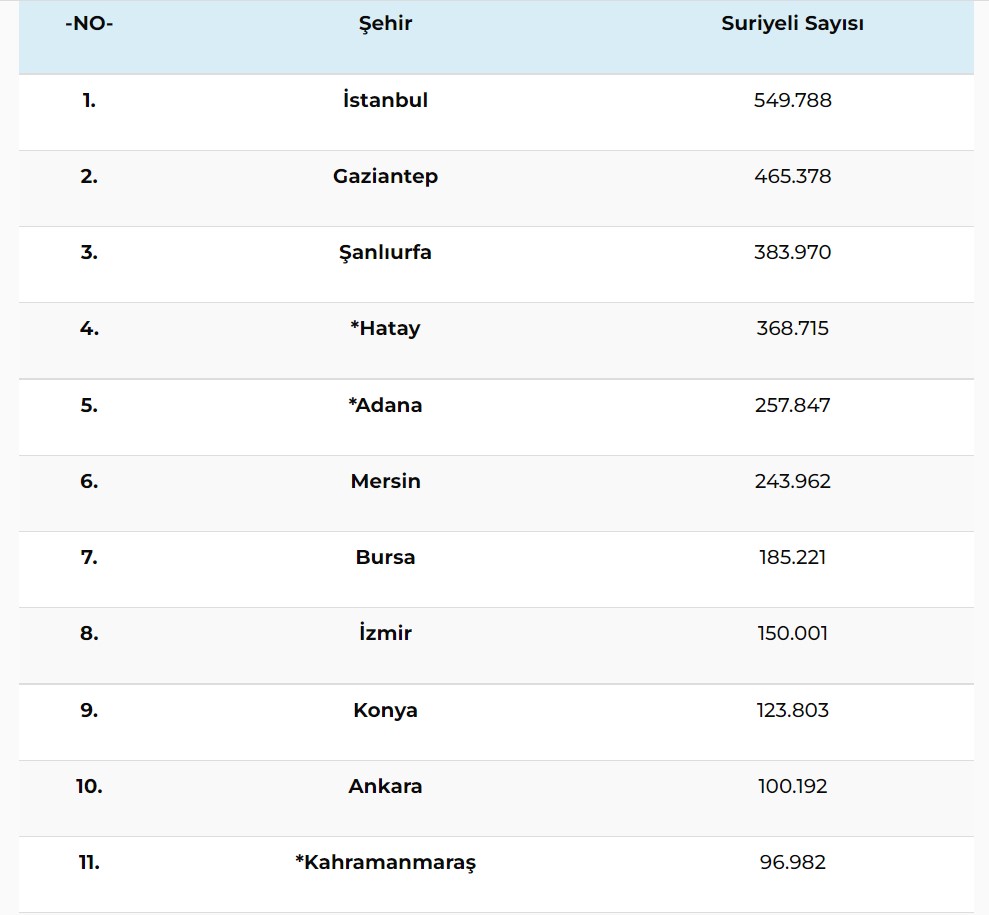
Task: Click the -NO- column header
Action: [89, 24]
